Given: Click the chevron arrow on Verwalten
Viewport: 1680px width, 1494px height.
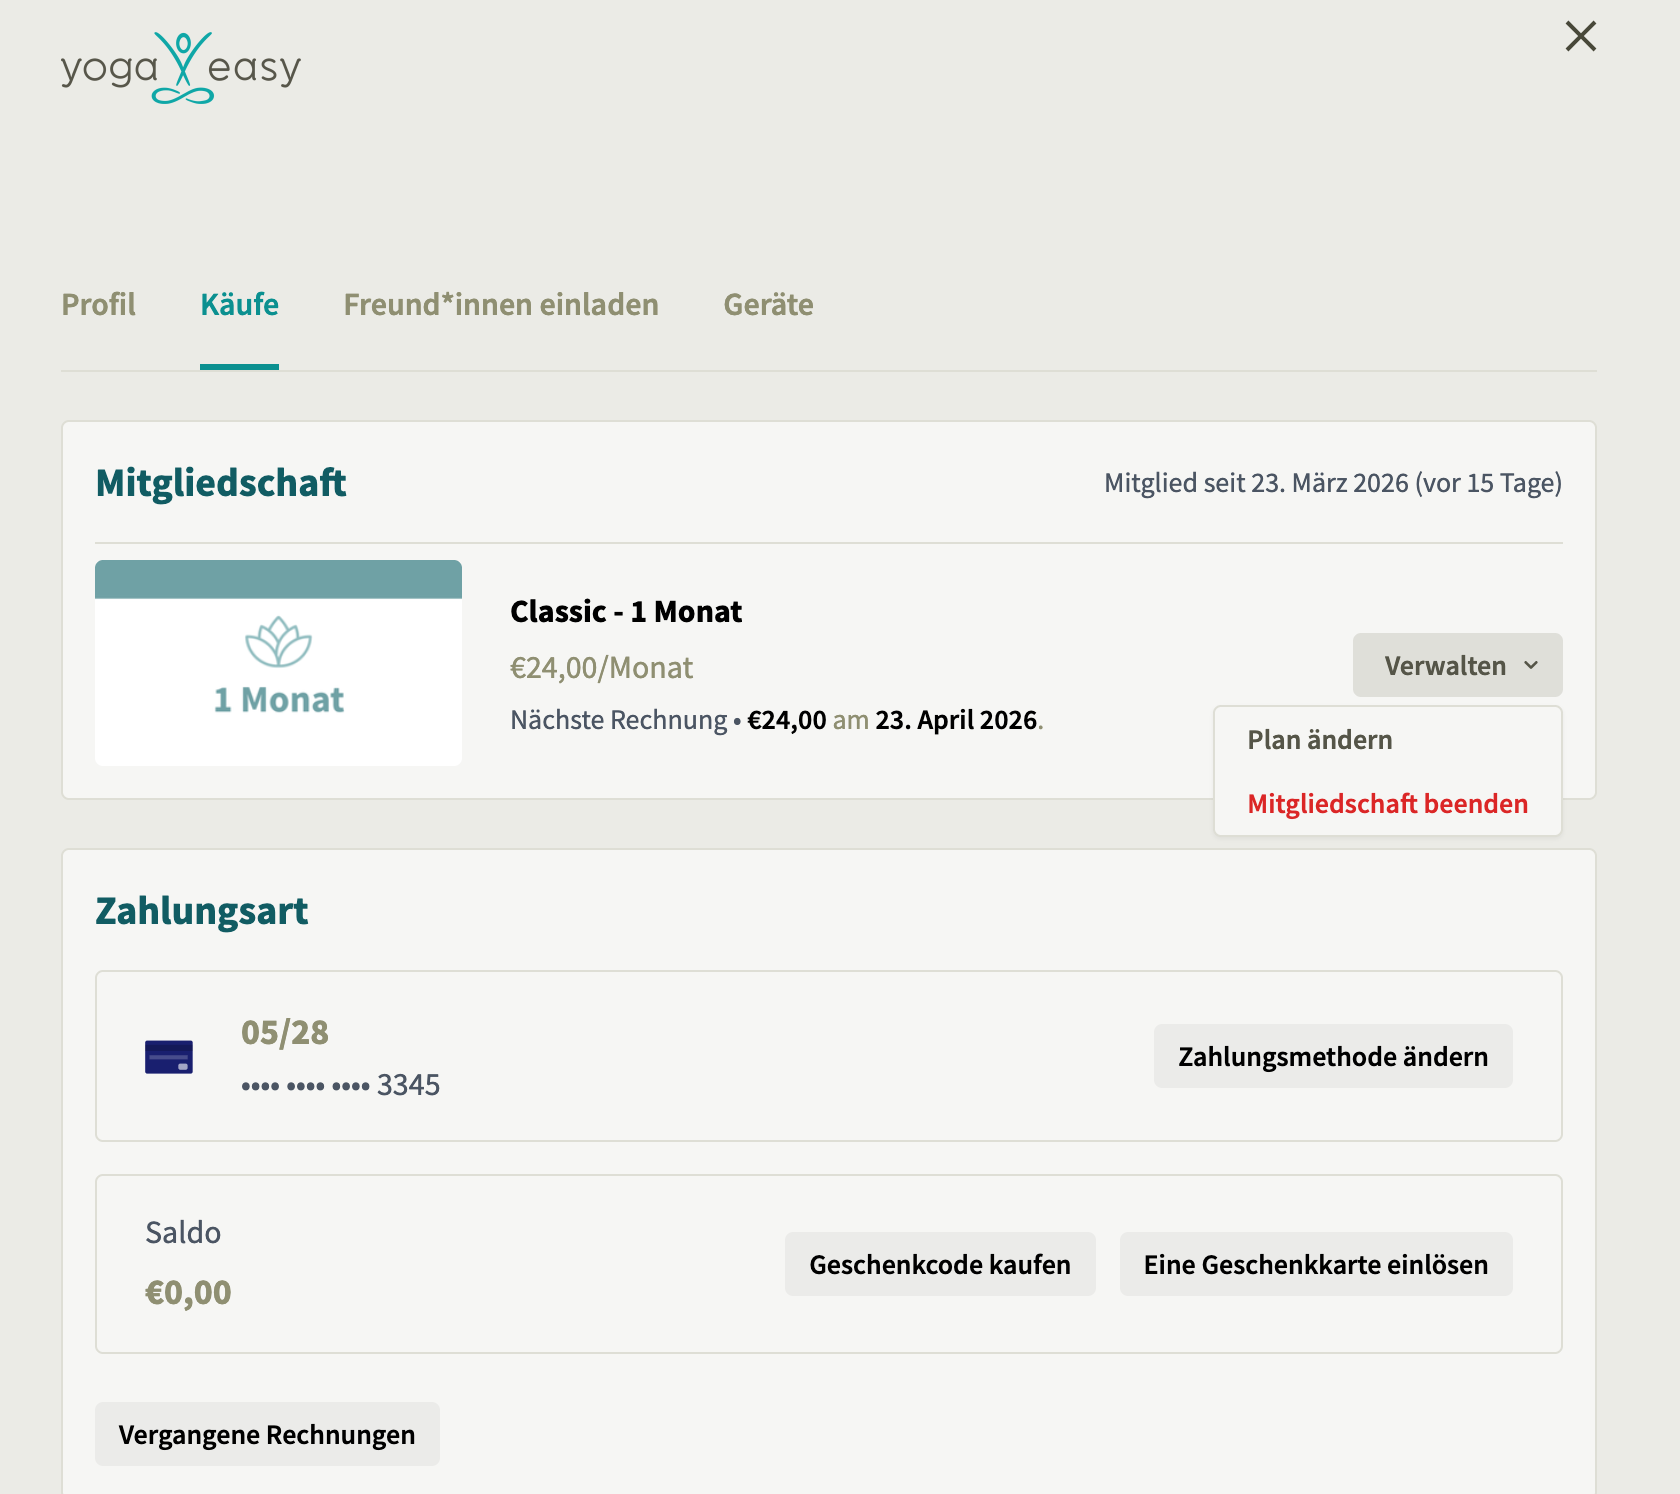Looking at the screenshot, I should [1531, 665].
